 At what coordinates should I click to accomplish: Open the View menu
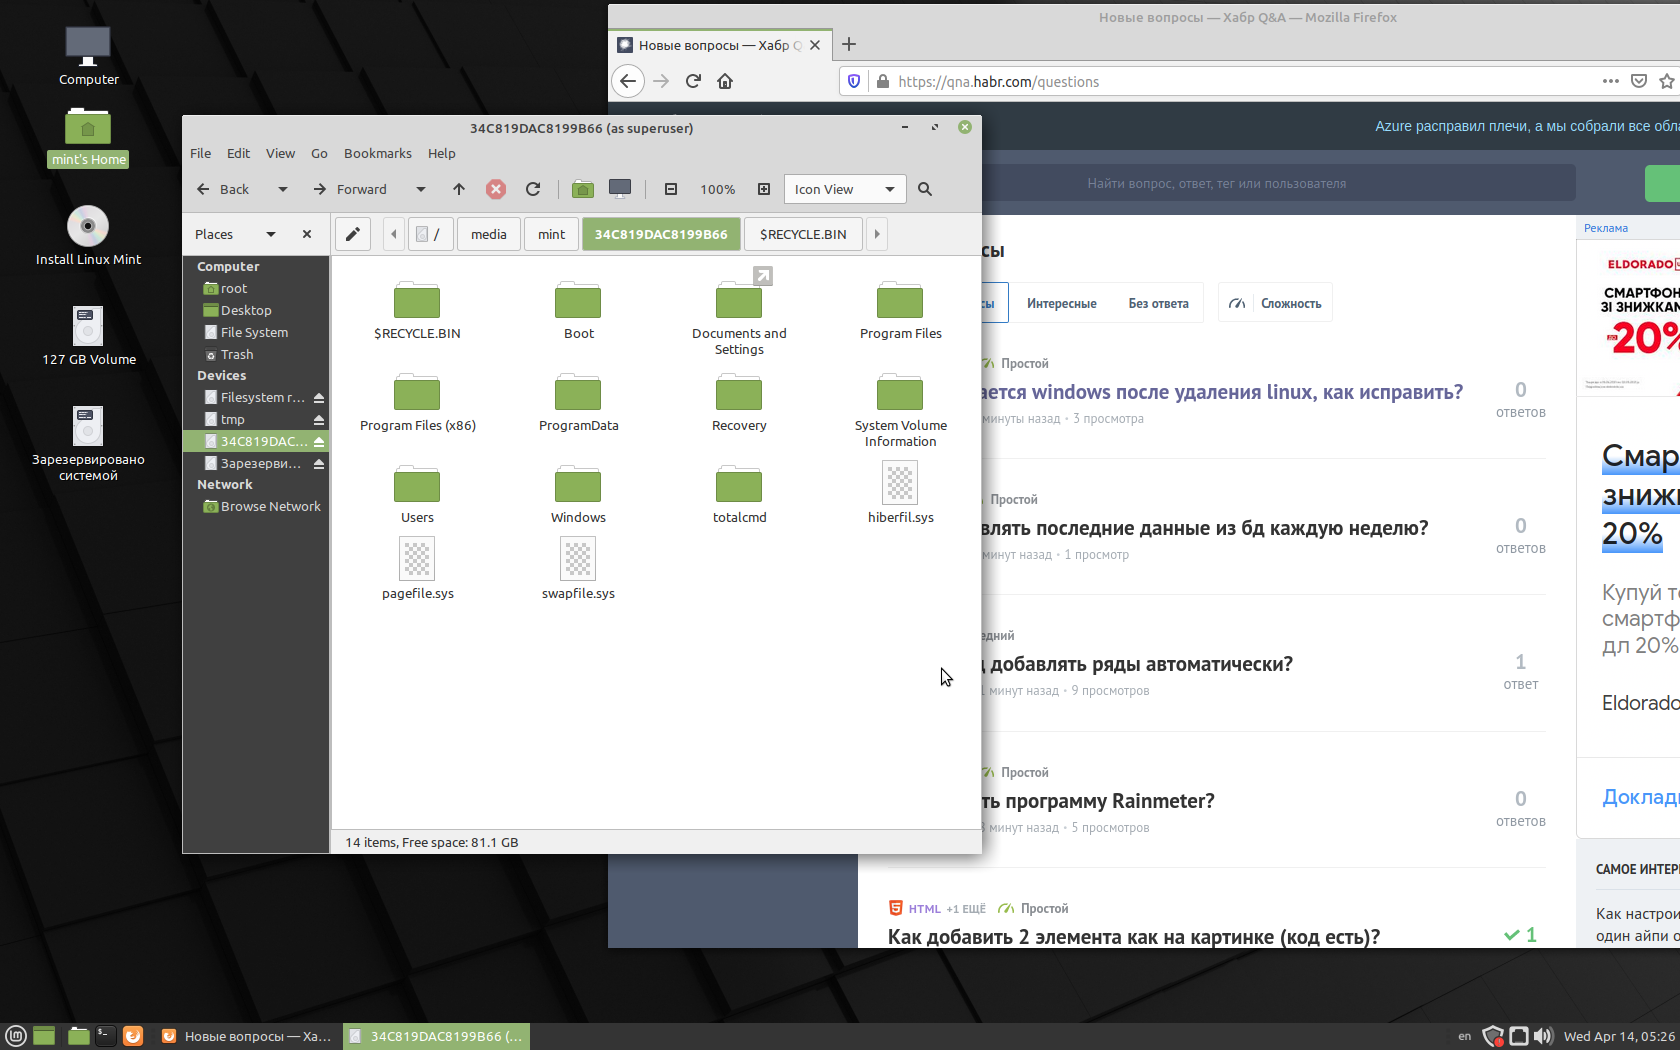pos(280,153)
